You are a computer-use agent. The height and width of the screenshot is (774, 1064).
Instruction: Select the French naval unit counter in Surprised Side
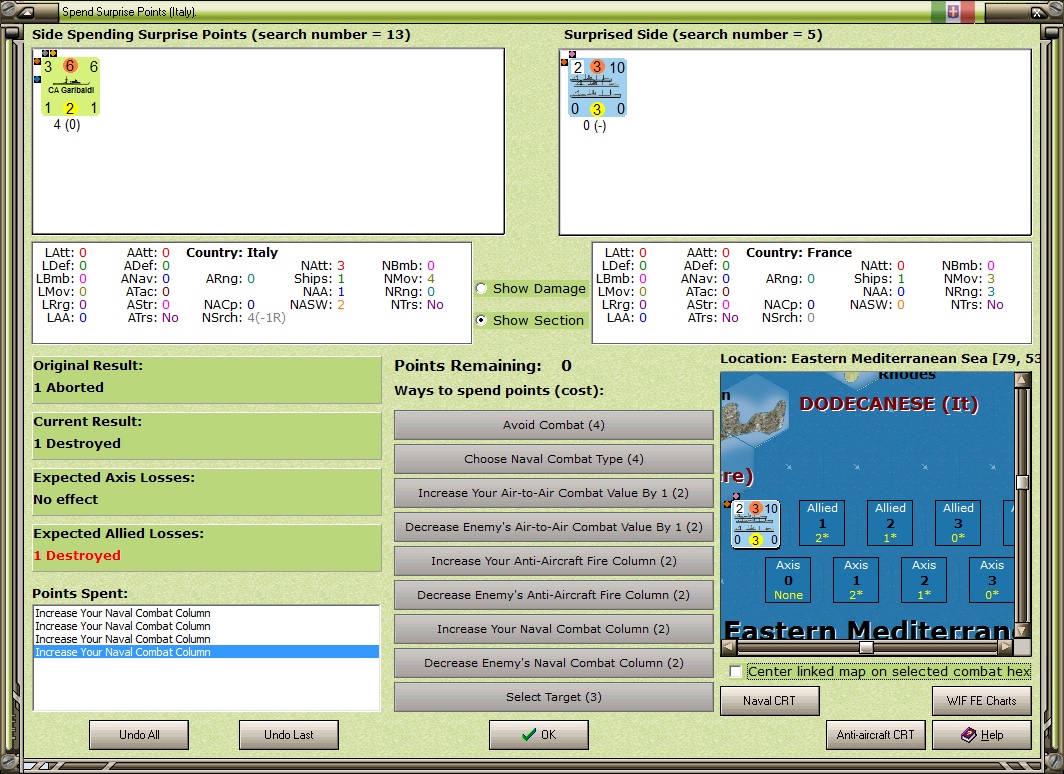click(597, 88)
